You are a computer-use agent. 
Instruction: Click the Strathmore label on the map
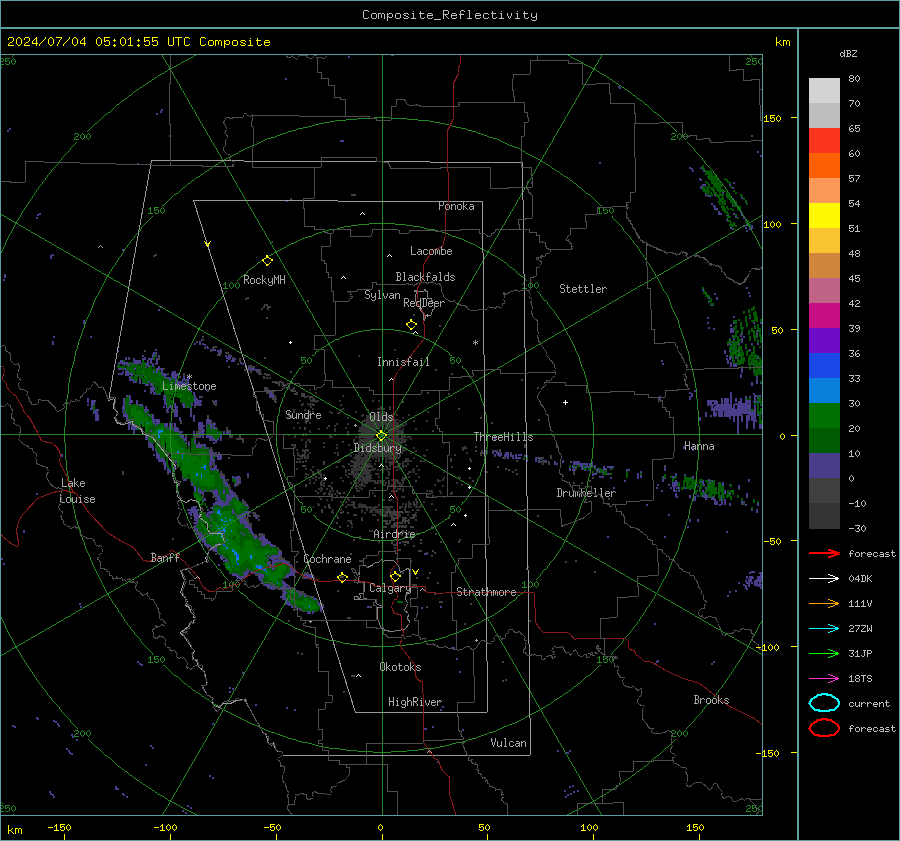click(486, 592)
